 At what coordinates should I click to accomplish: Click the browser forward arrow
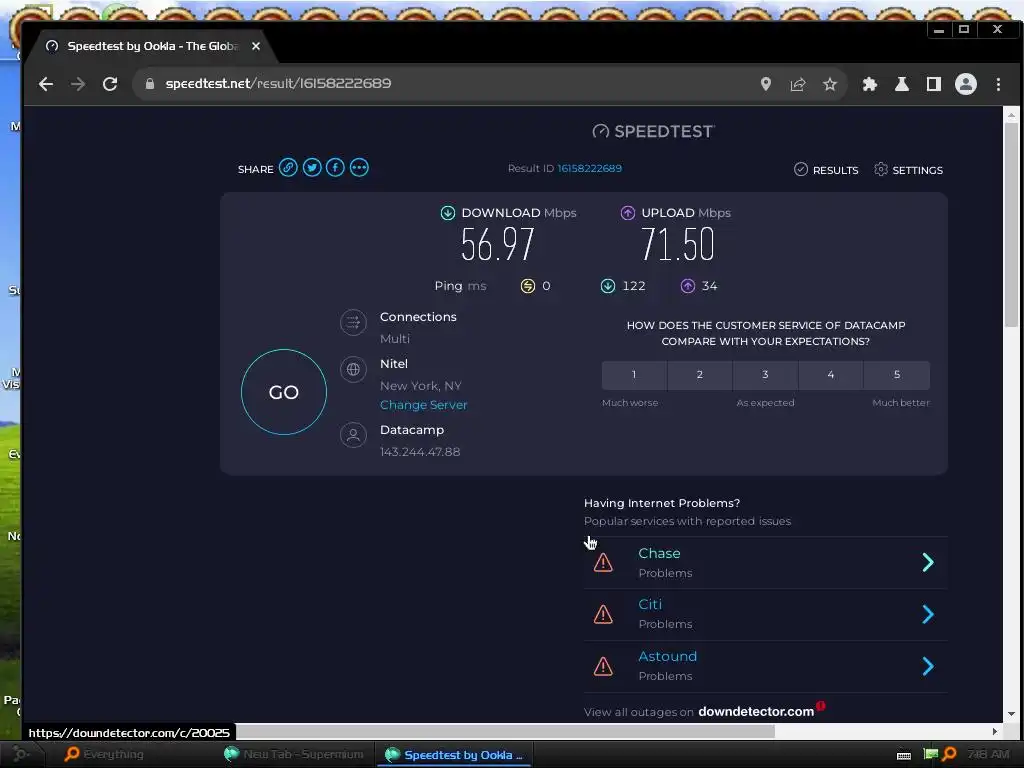pos(78,84)
